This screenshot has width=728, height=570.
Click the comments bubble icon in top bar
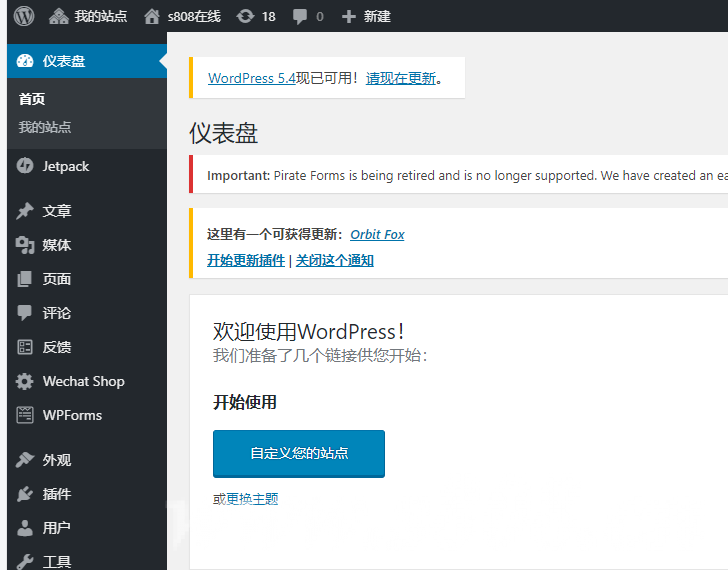click(x=299, y=17)
